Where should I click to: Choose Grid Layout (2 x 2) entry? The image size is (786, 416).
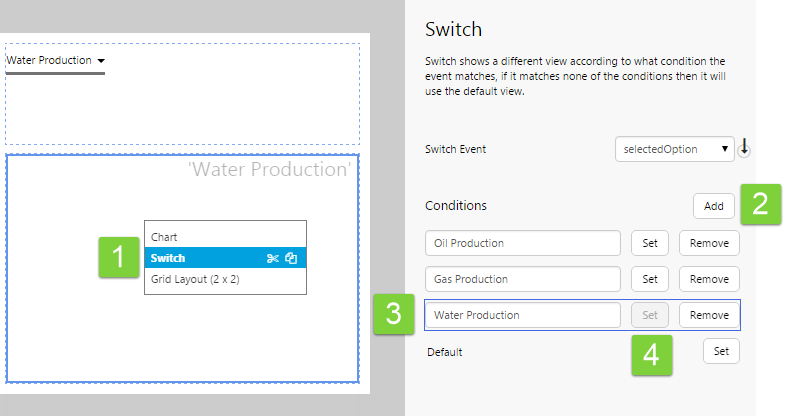(195, 279)
